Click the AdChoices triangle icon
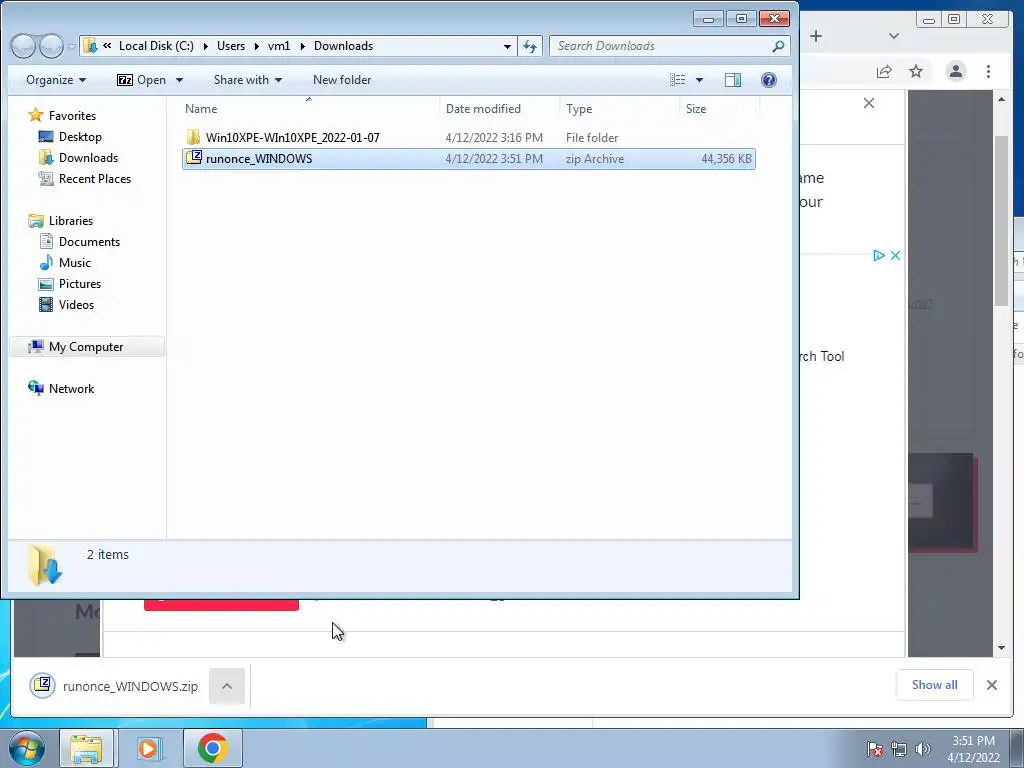 pos(879,255)
